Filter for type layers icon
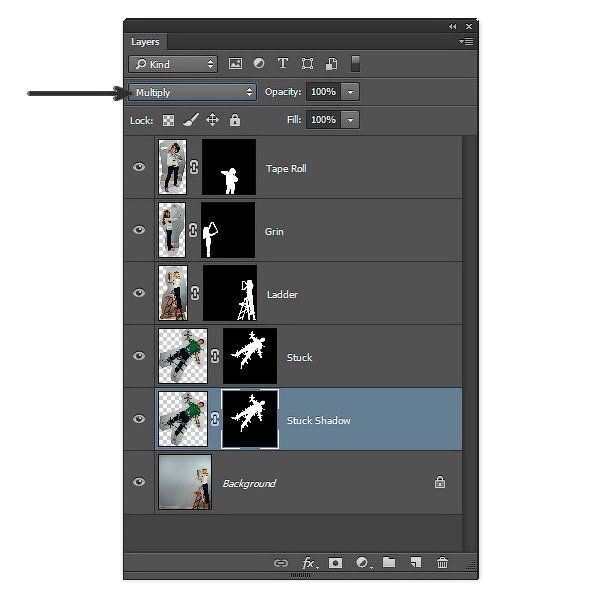This screenshot has height=603, width=600. pos(283,63)
